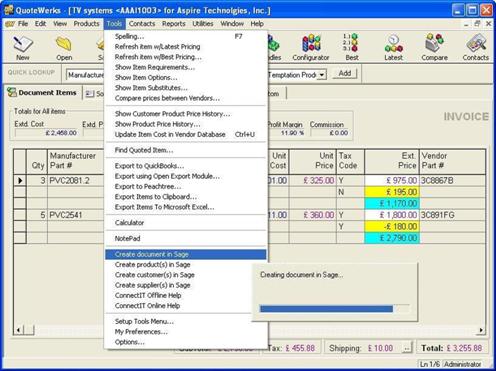Open the Edit menu
This screenshot has width=496, height=371.
click(40, 24)
